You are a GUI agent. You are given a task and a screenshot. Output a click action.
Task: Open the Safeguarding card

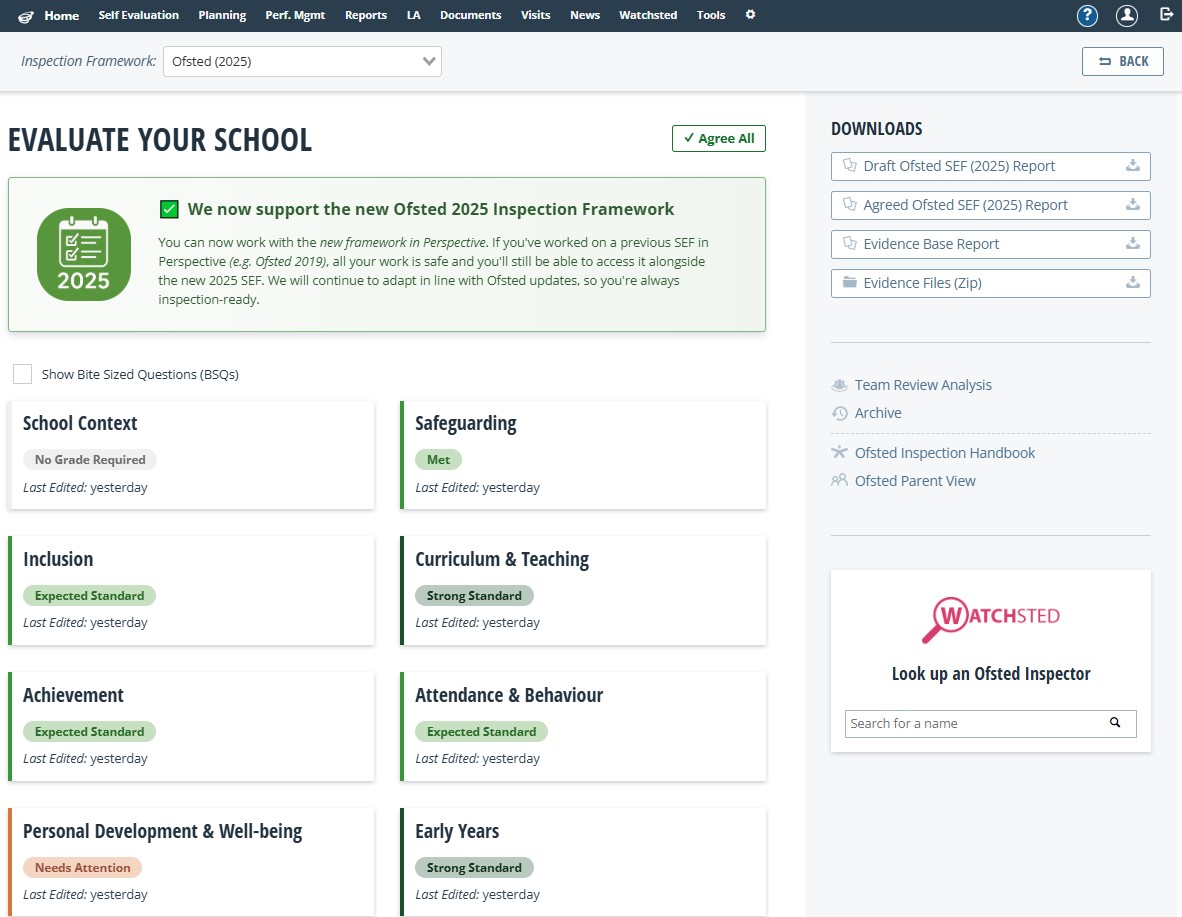(583, 455)
